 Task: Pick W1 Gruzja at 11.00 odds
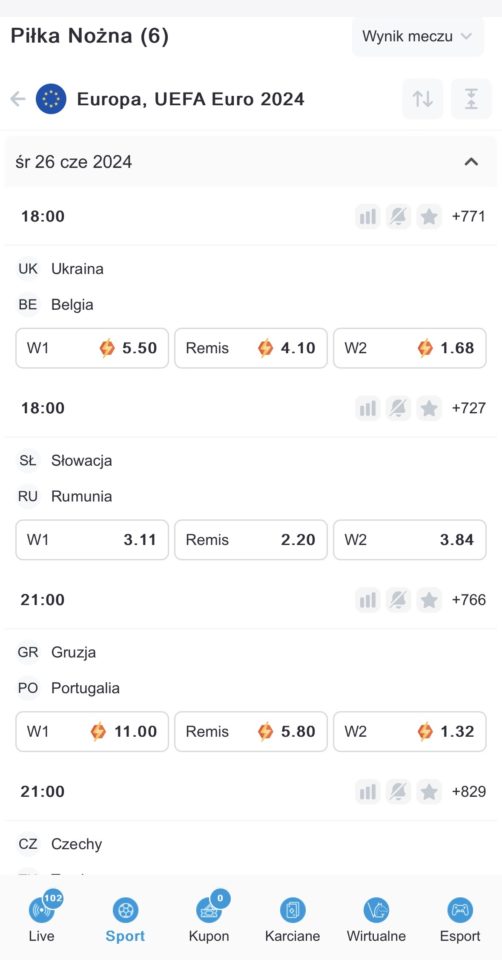click(92, 732)
